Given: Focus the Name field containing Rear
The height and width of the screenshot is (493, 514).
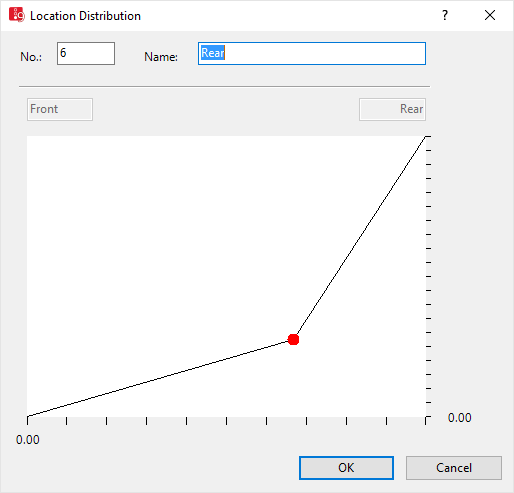Looking at the screenshot, I should click(x=312, y=53).
